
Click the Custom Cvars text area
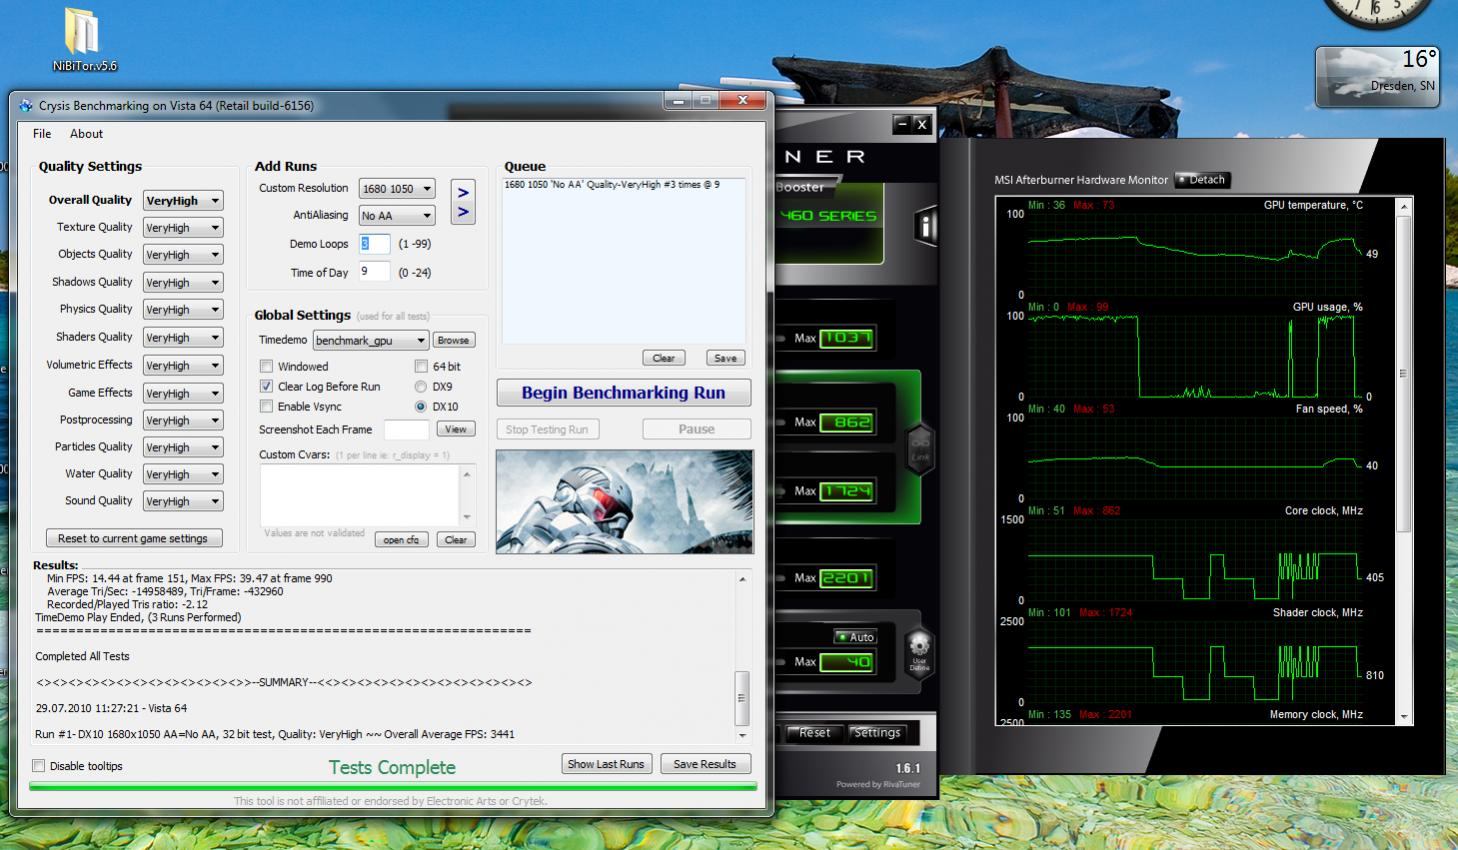pos(362,495)
